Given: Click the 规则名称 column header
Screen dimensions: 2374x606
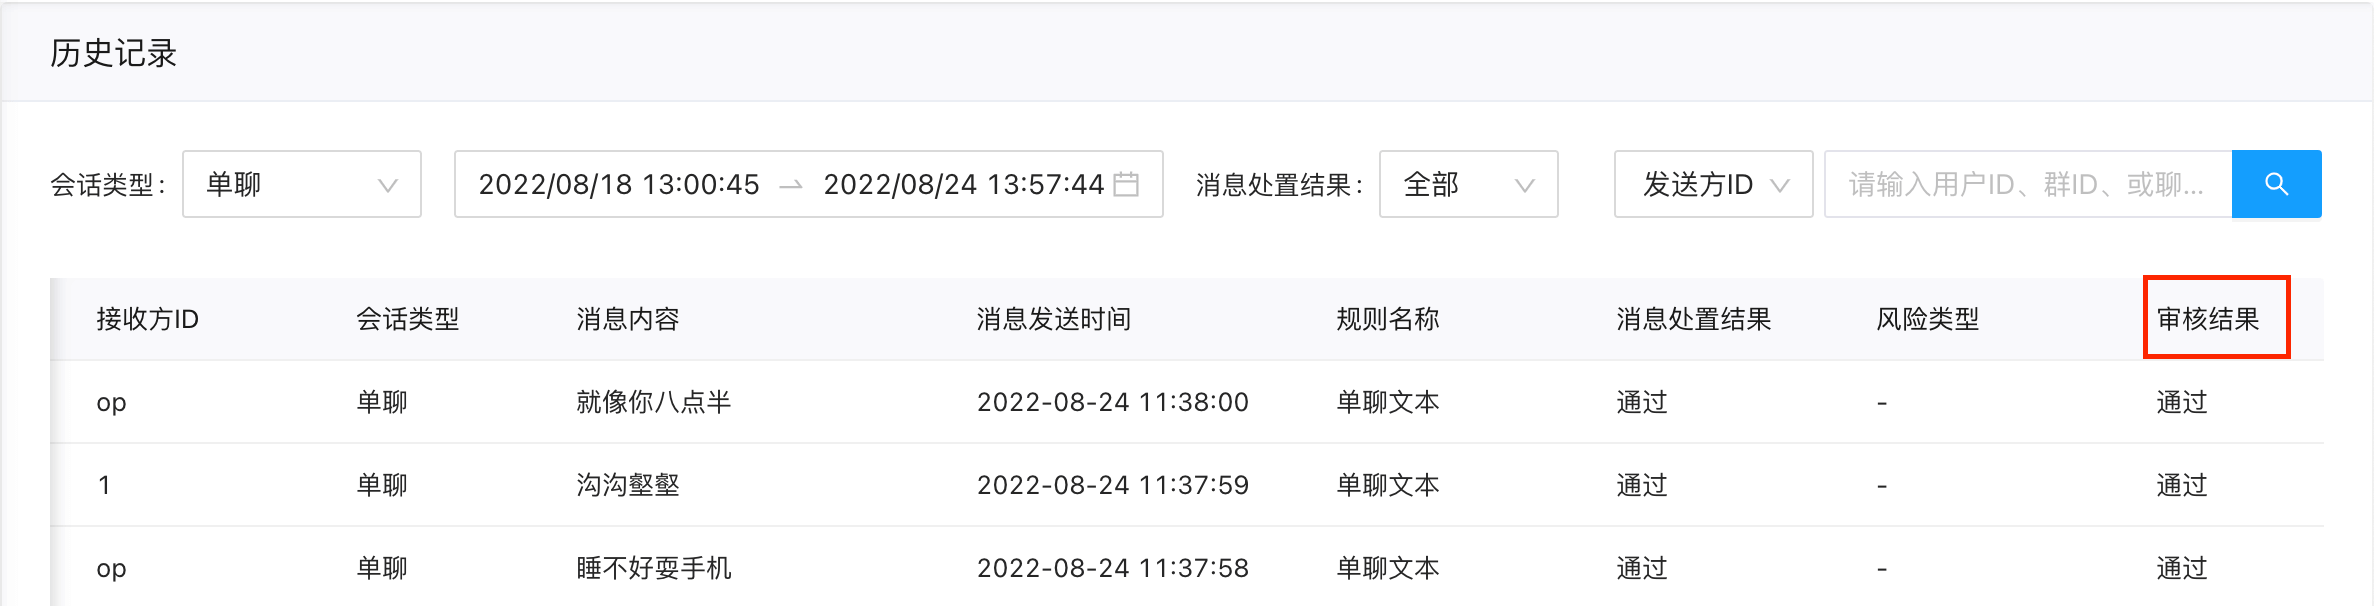Looking at the screenshot, I should point(1388,319).
